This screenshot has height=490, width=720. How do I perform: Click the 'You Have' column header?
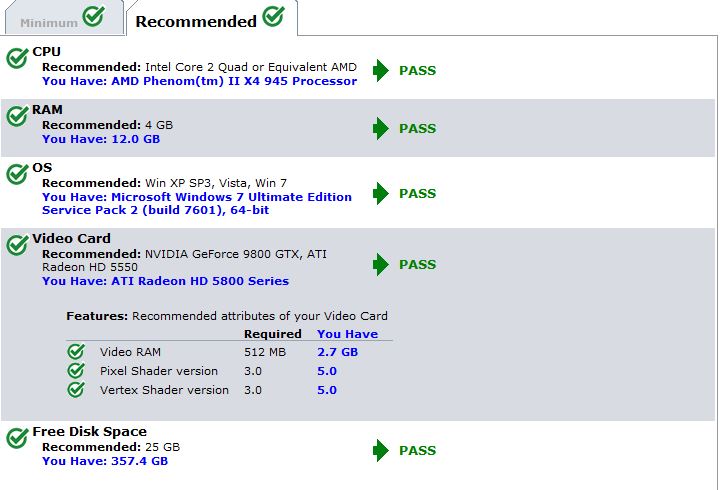(347, 334)
